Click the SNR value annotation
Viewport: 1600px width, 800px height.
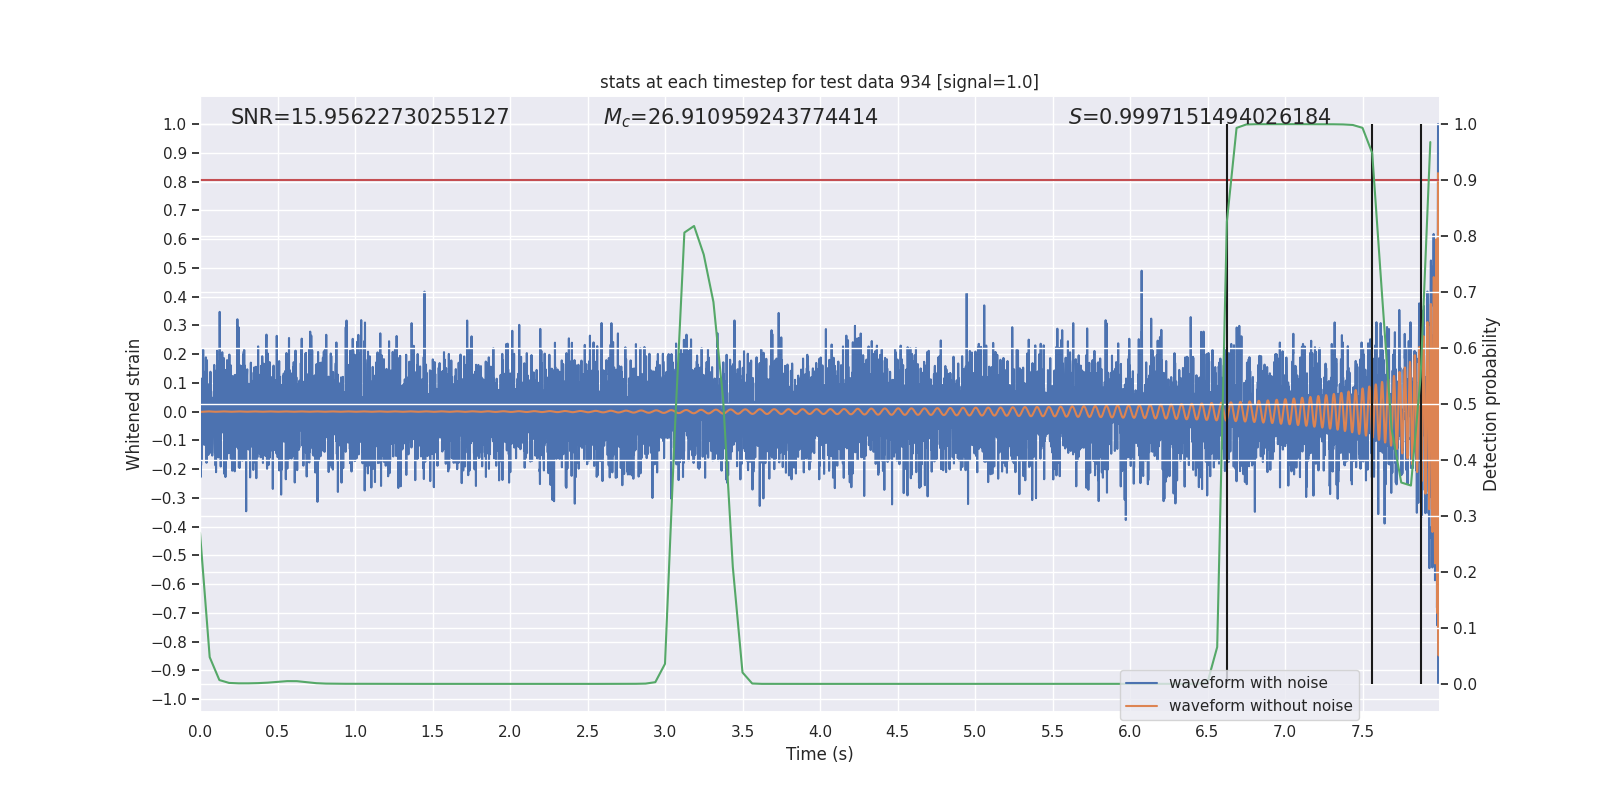click(x=370, y=117)
